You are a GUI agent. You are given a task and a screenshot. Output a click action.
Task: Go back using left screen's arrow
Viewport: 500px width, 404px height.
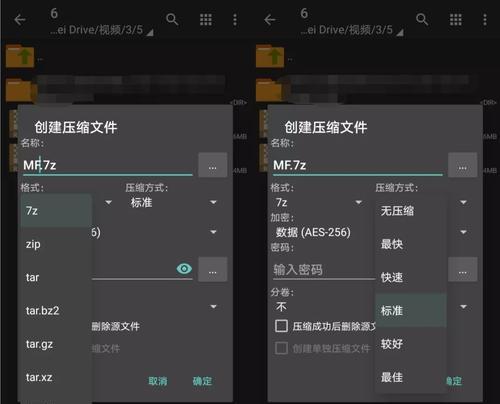(20, 20)
